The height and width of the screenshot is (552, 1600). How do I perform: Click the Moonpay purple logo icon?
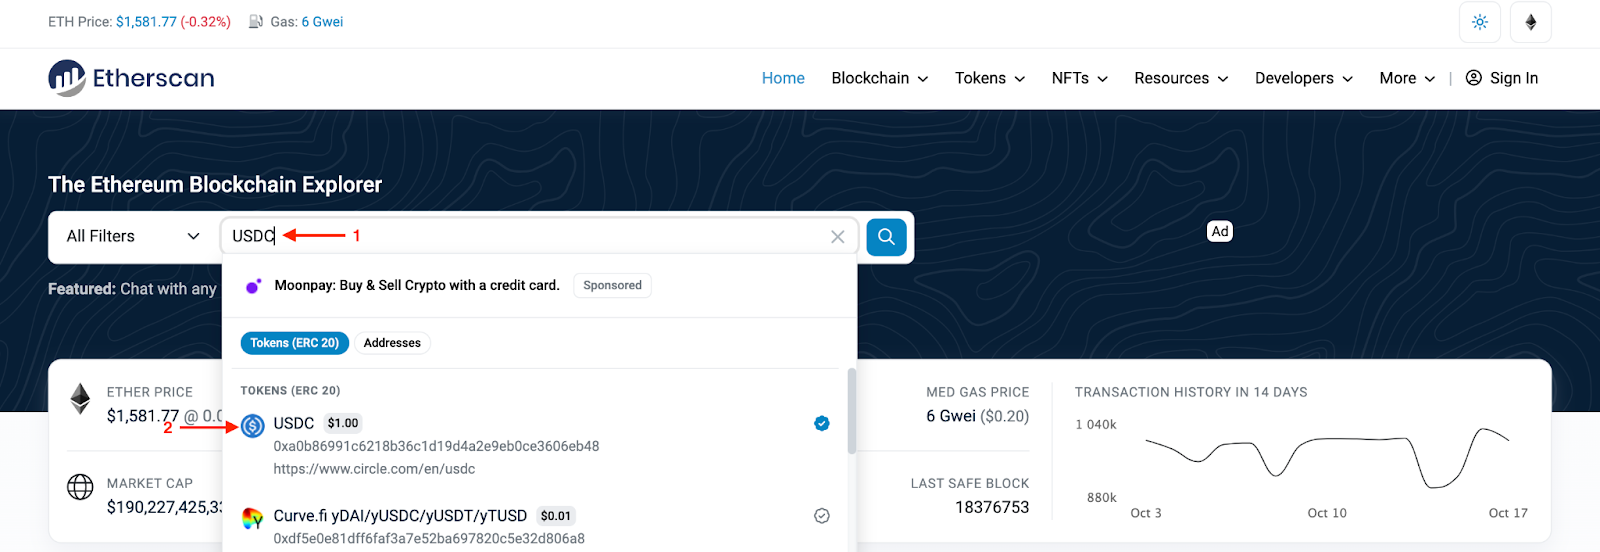tap(254, 286)
